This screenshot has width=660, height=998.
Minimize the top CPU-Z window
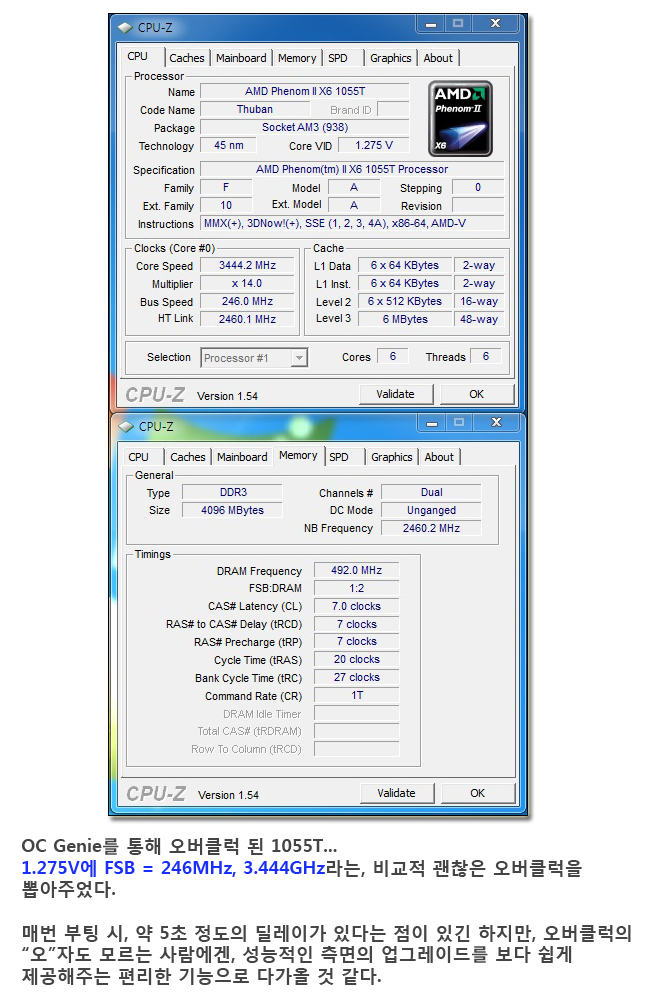tap(431, 24)
